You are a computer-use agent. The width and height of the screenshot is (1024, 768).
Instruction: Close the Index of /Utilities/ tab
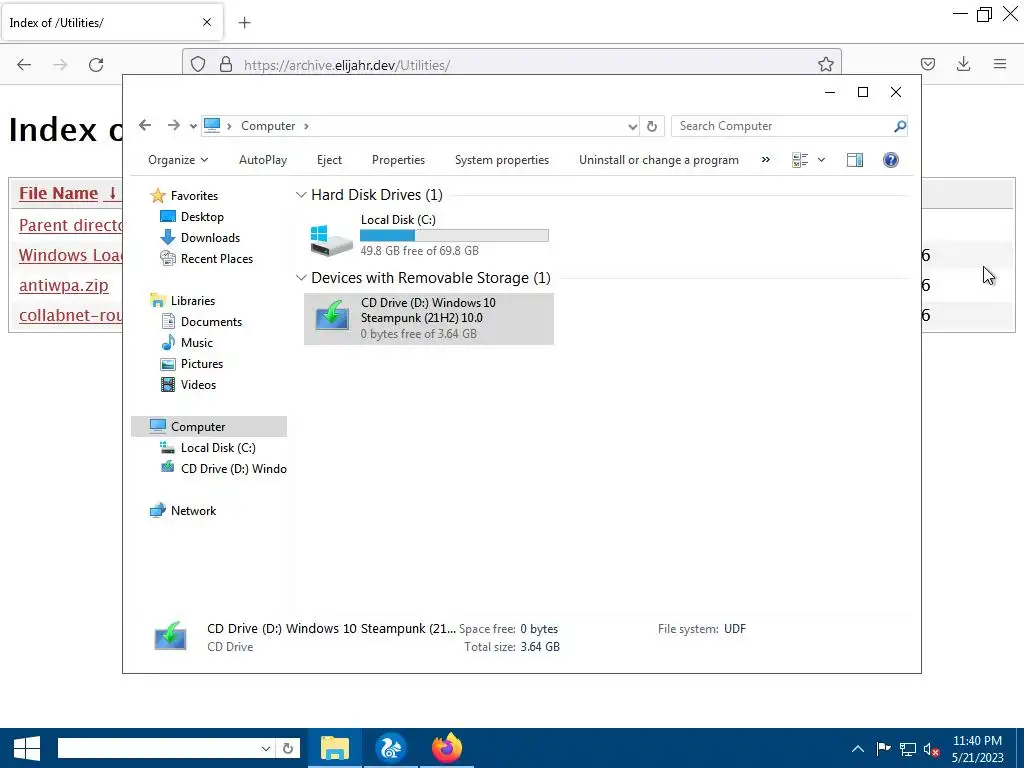coord(207,22)
